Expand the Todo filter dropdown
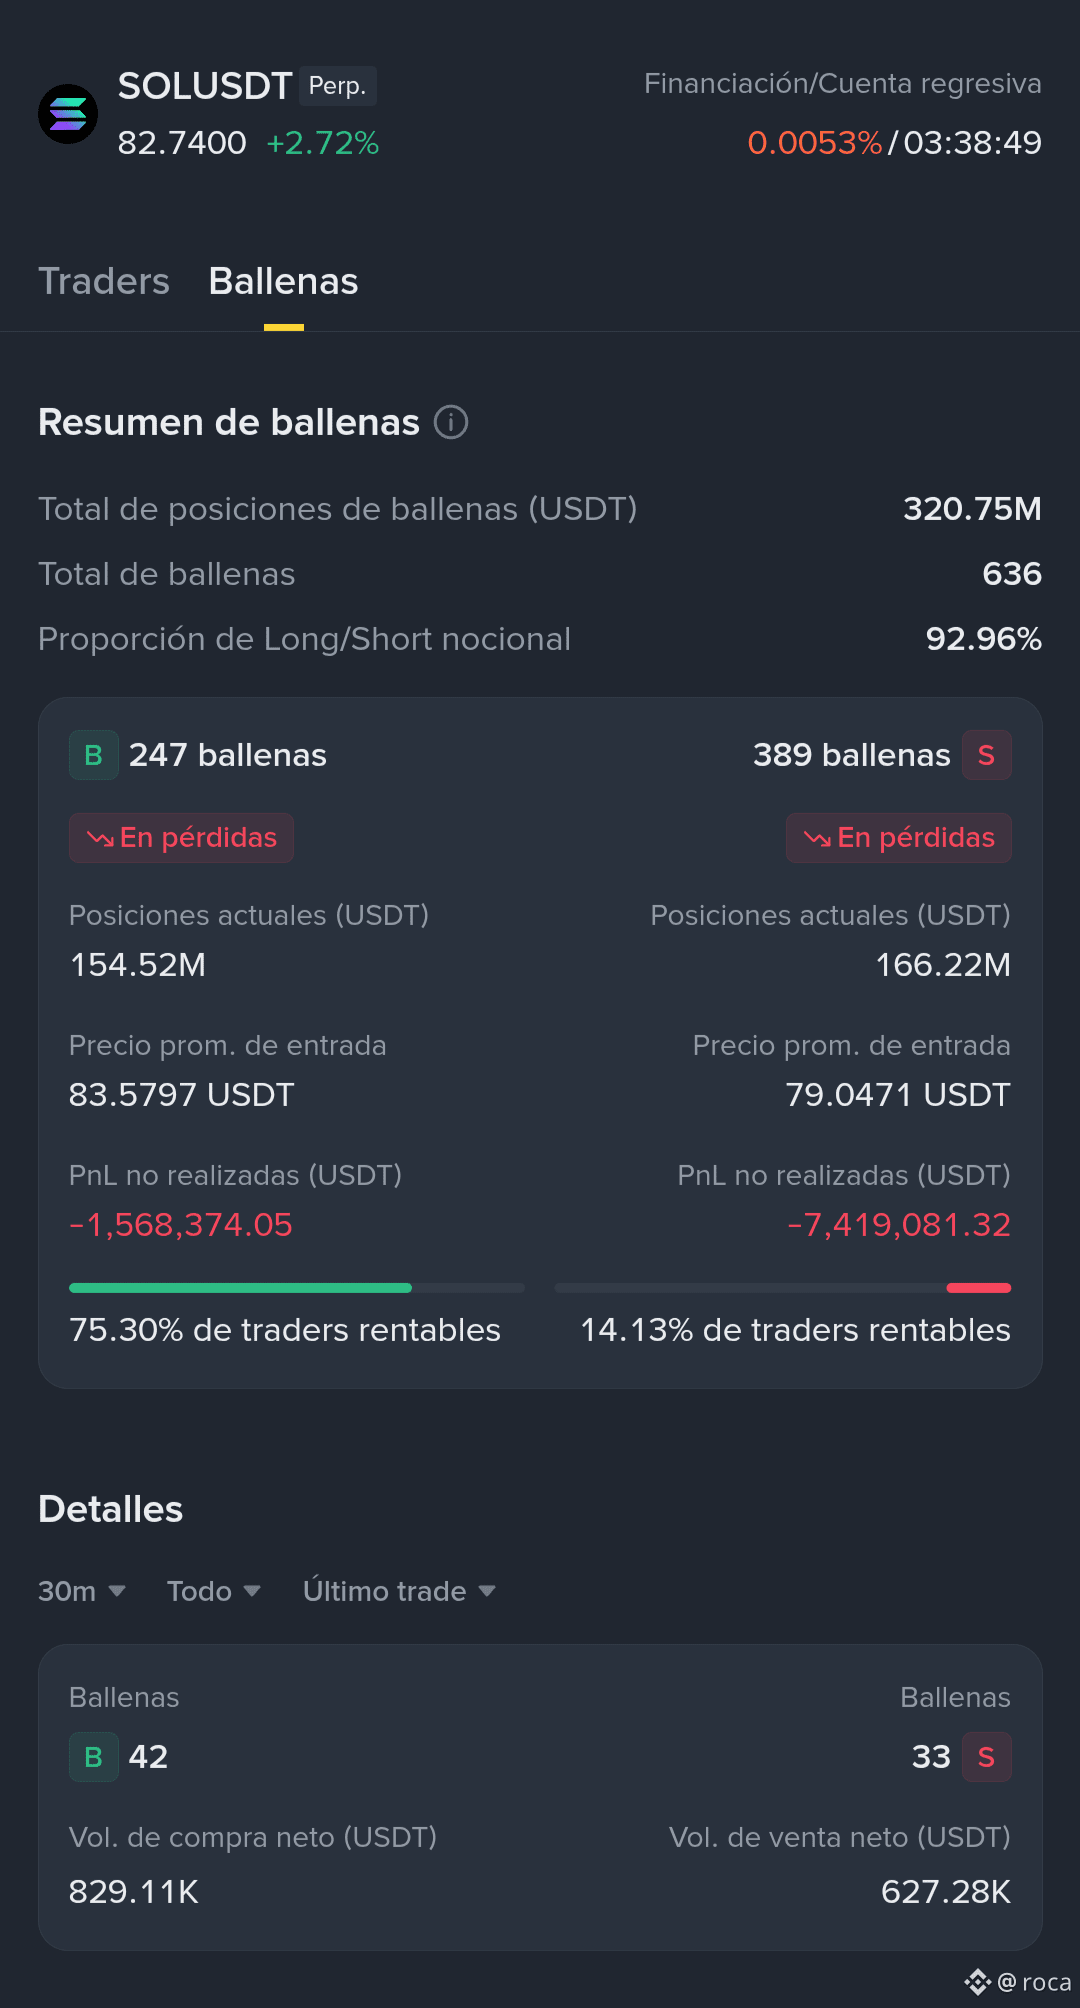 coord(214,1591)
